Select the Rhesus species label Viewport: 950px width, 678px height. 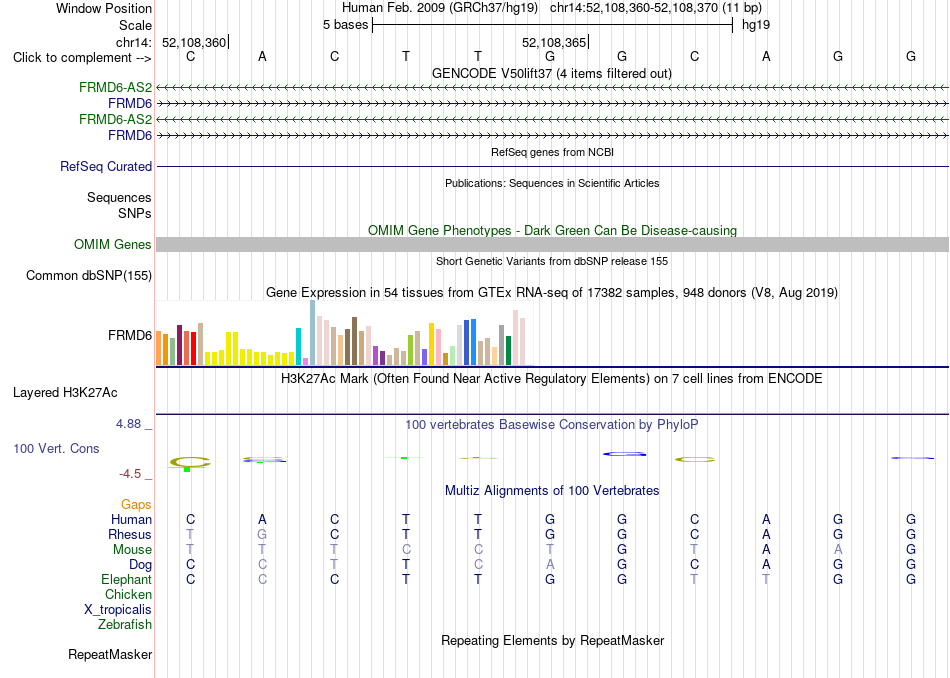tap(130, 534)
